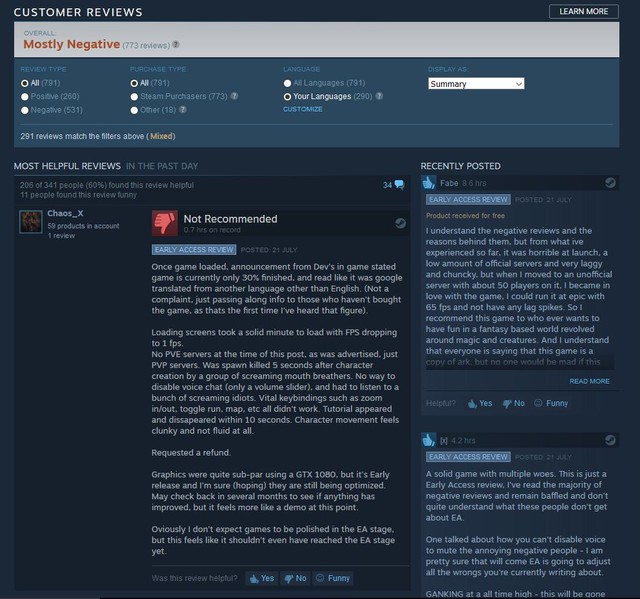Screen dimensions: 640x599
Task: Select the Negative (531) review type
Action: point(52,110)
